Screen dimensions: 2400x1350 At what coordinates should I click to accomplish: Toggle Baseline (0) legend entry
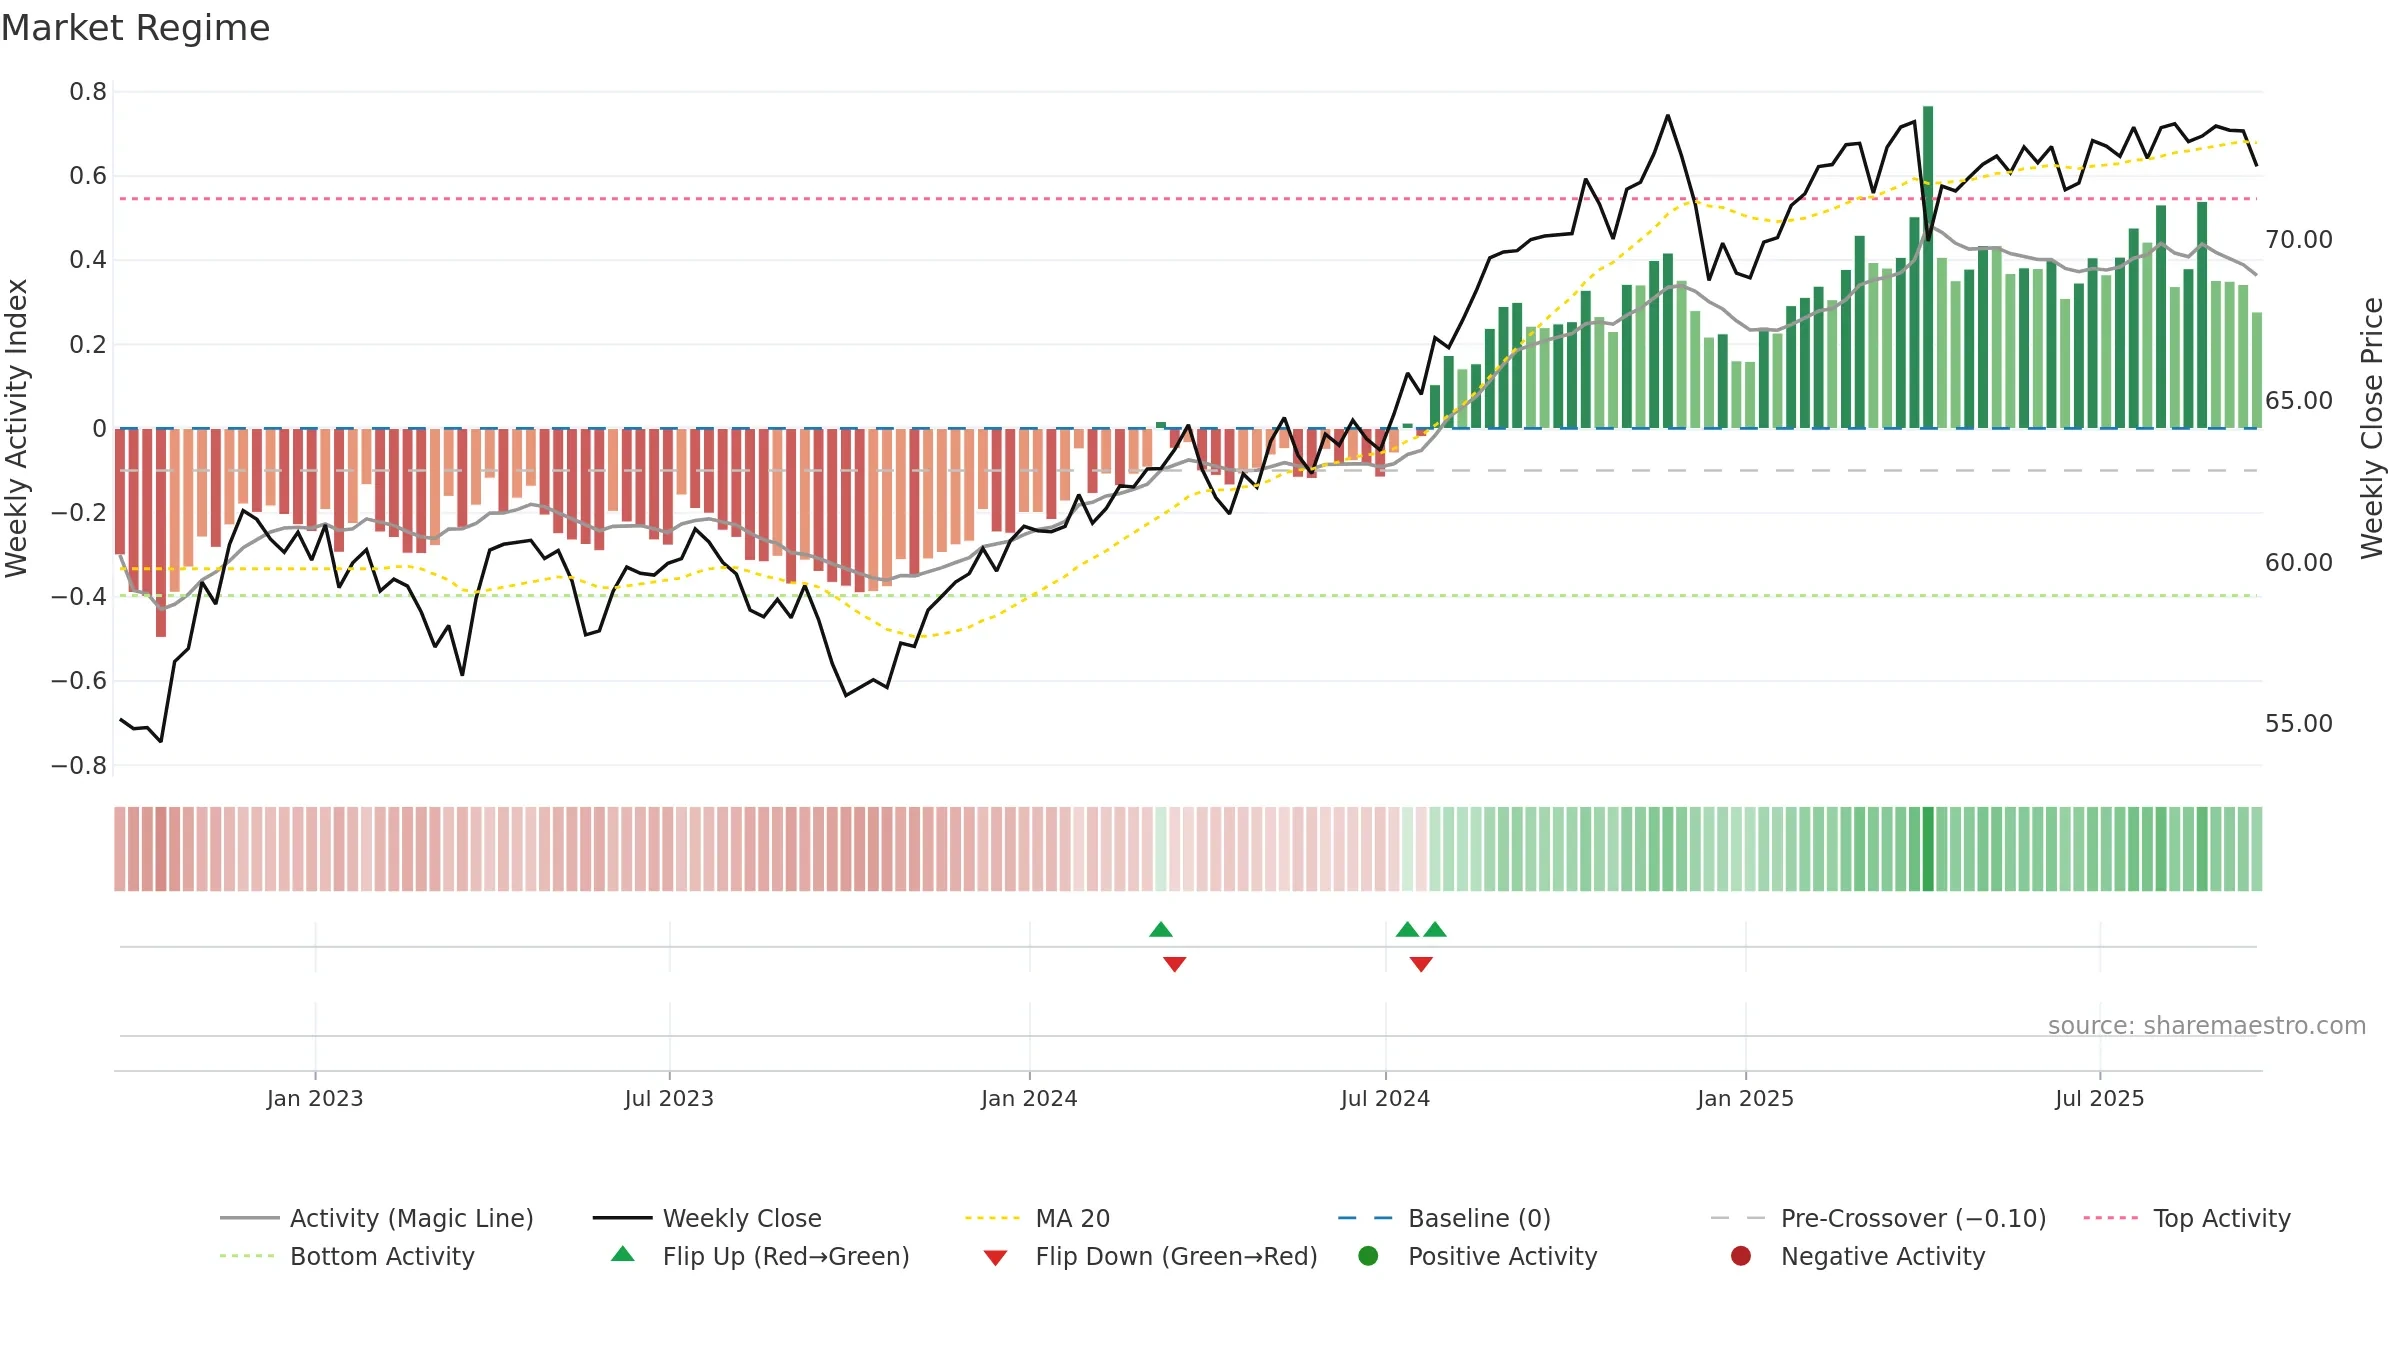tap(1444, 1218)
